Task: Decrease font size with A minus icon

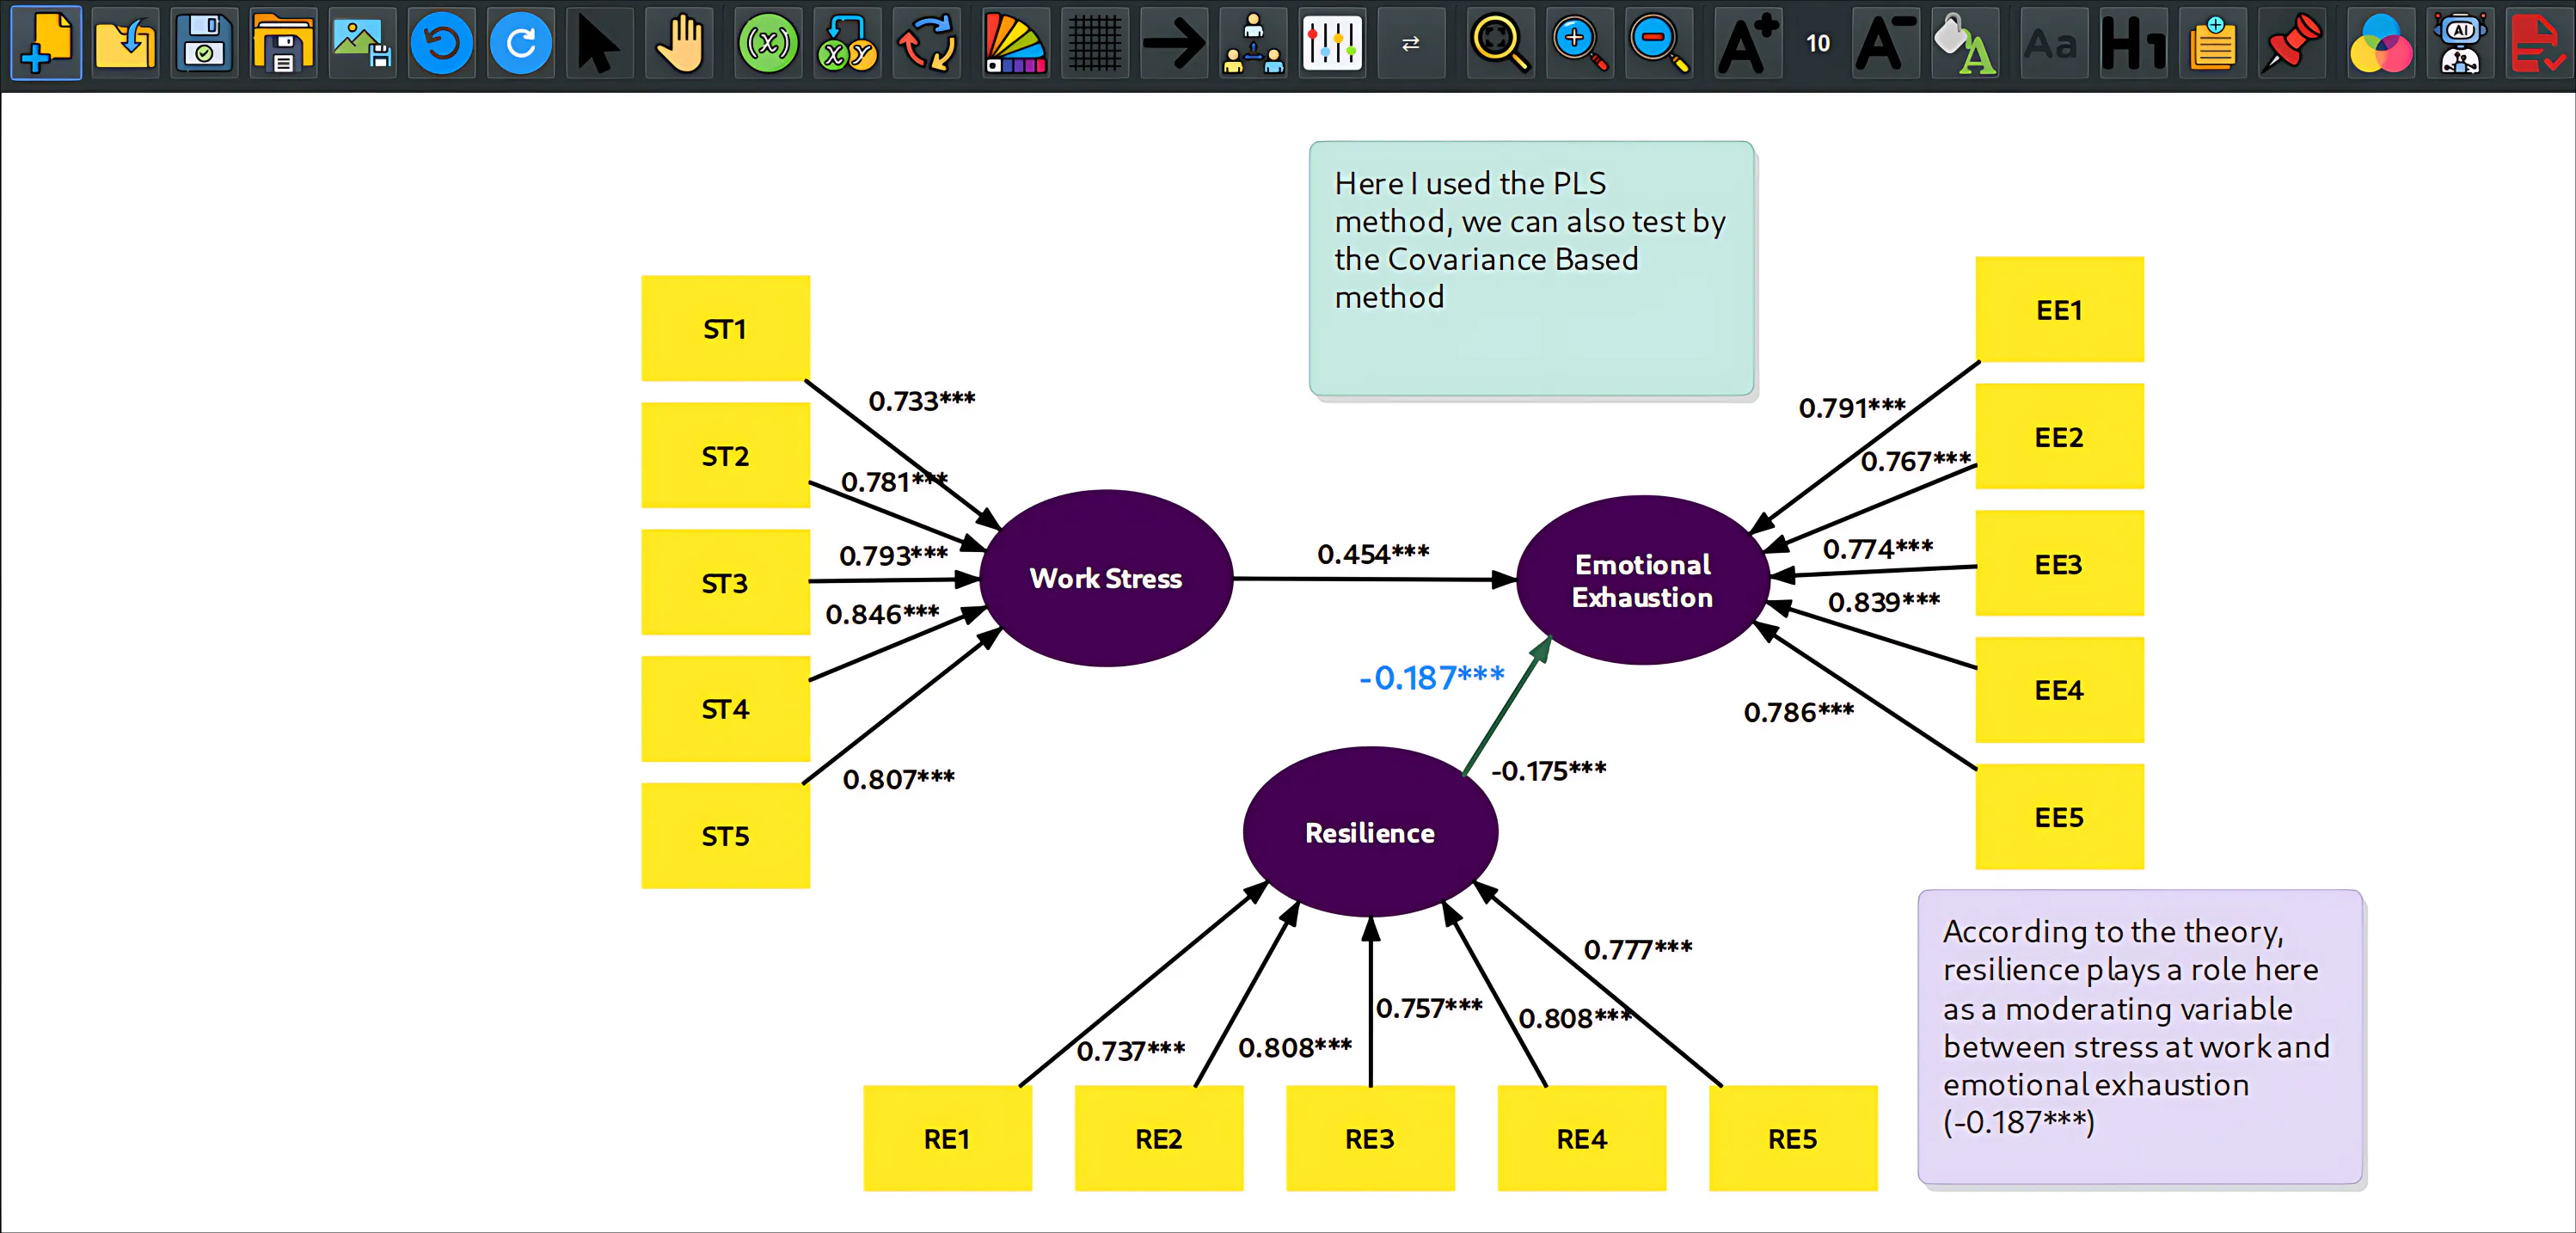Action: tap(1886, 43)
